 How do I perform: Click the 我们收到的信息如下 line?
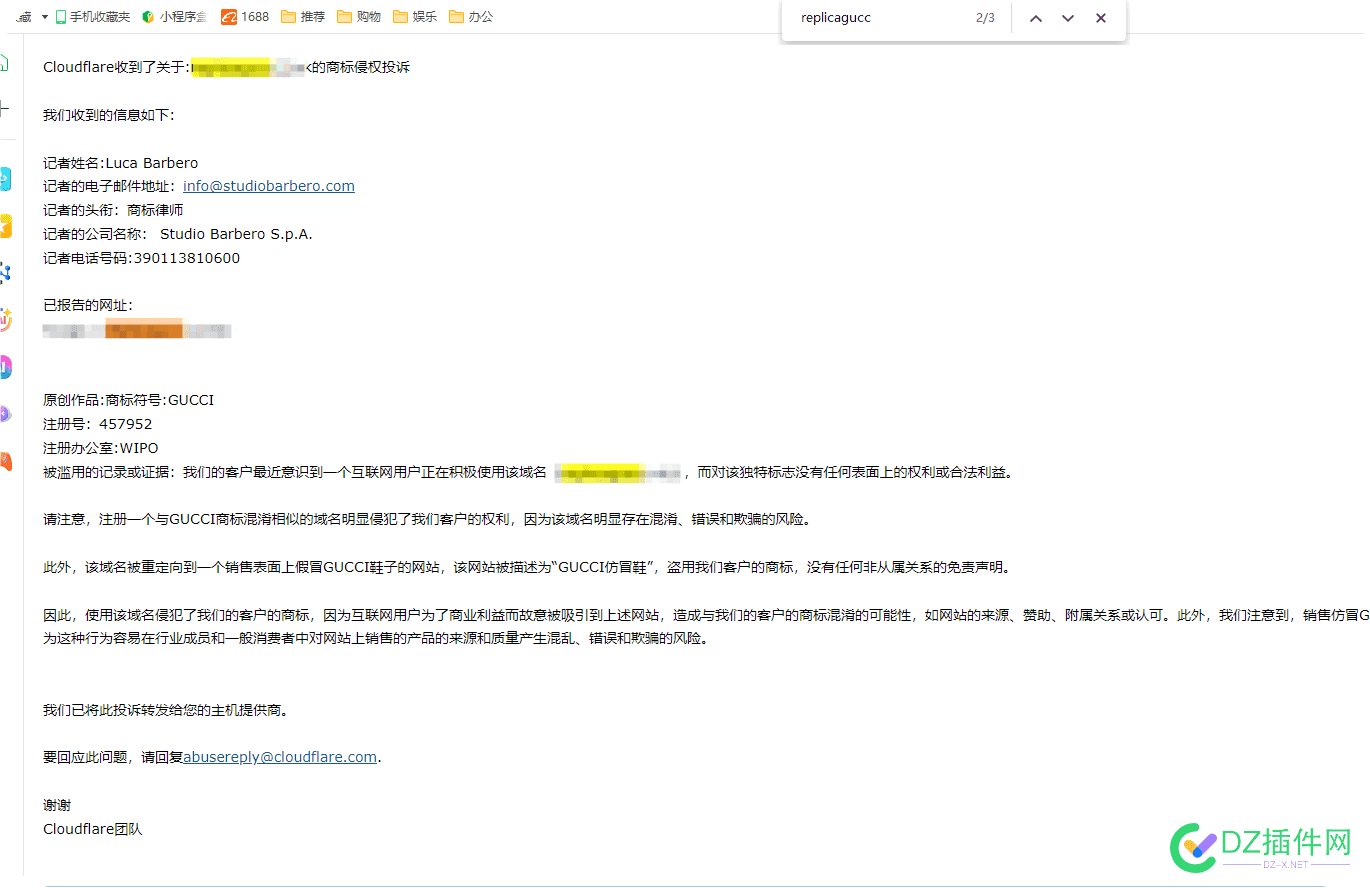pyautogui.click(x=109, y=115)
